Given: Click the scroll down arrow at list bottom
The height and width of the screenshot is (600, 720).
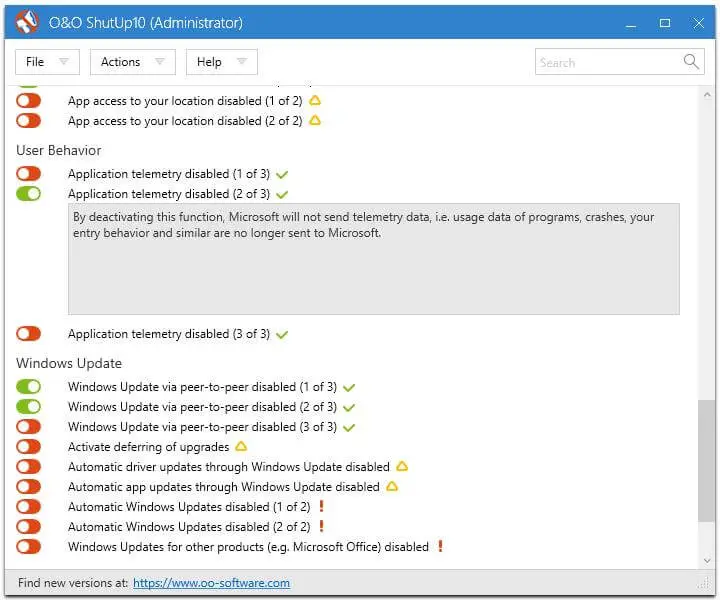Looking at the screenshot, I should click(707, 561).
